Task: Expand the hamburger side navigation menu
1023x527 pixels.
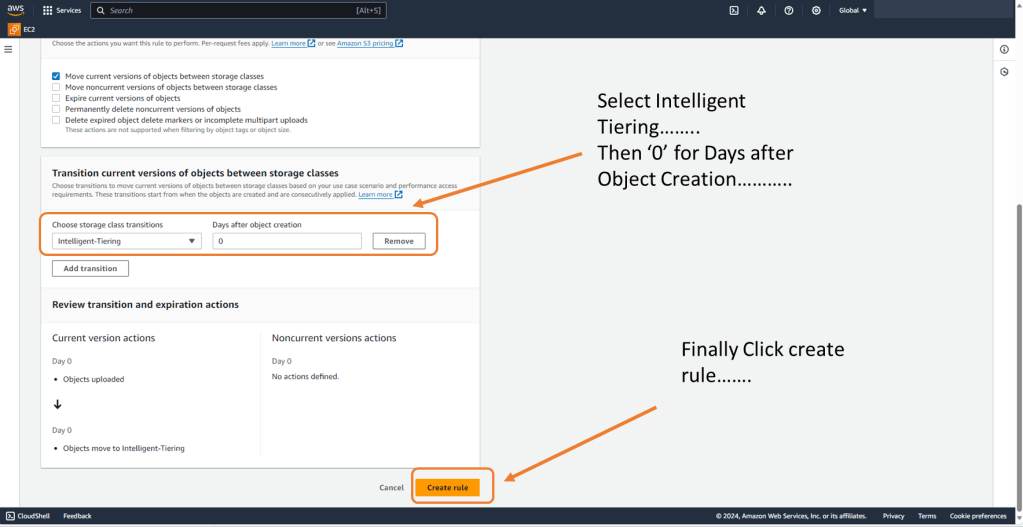Action: [9, 49]
